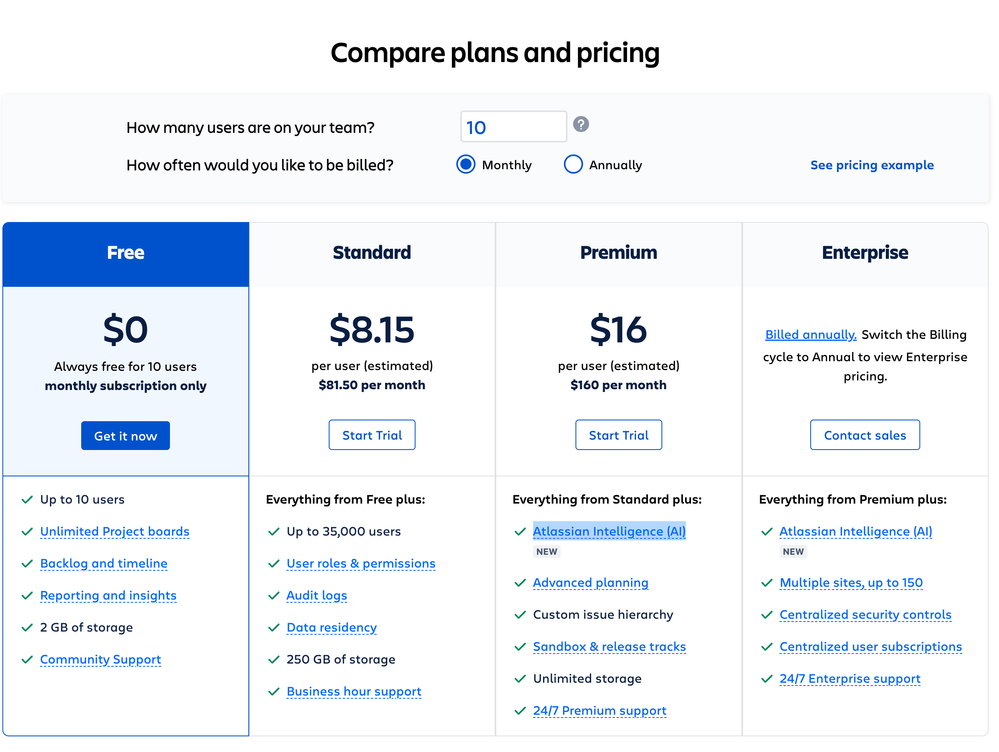Click the Get it now button
999x752 pixels.
point(126,436)
